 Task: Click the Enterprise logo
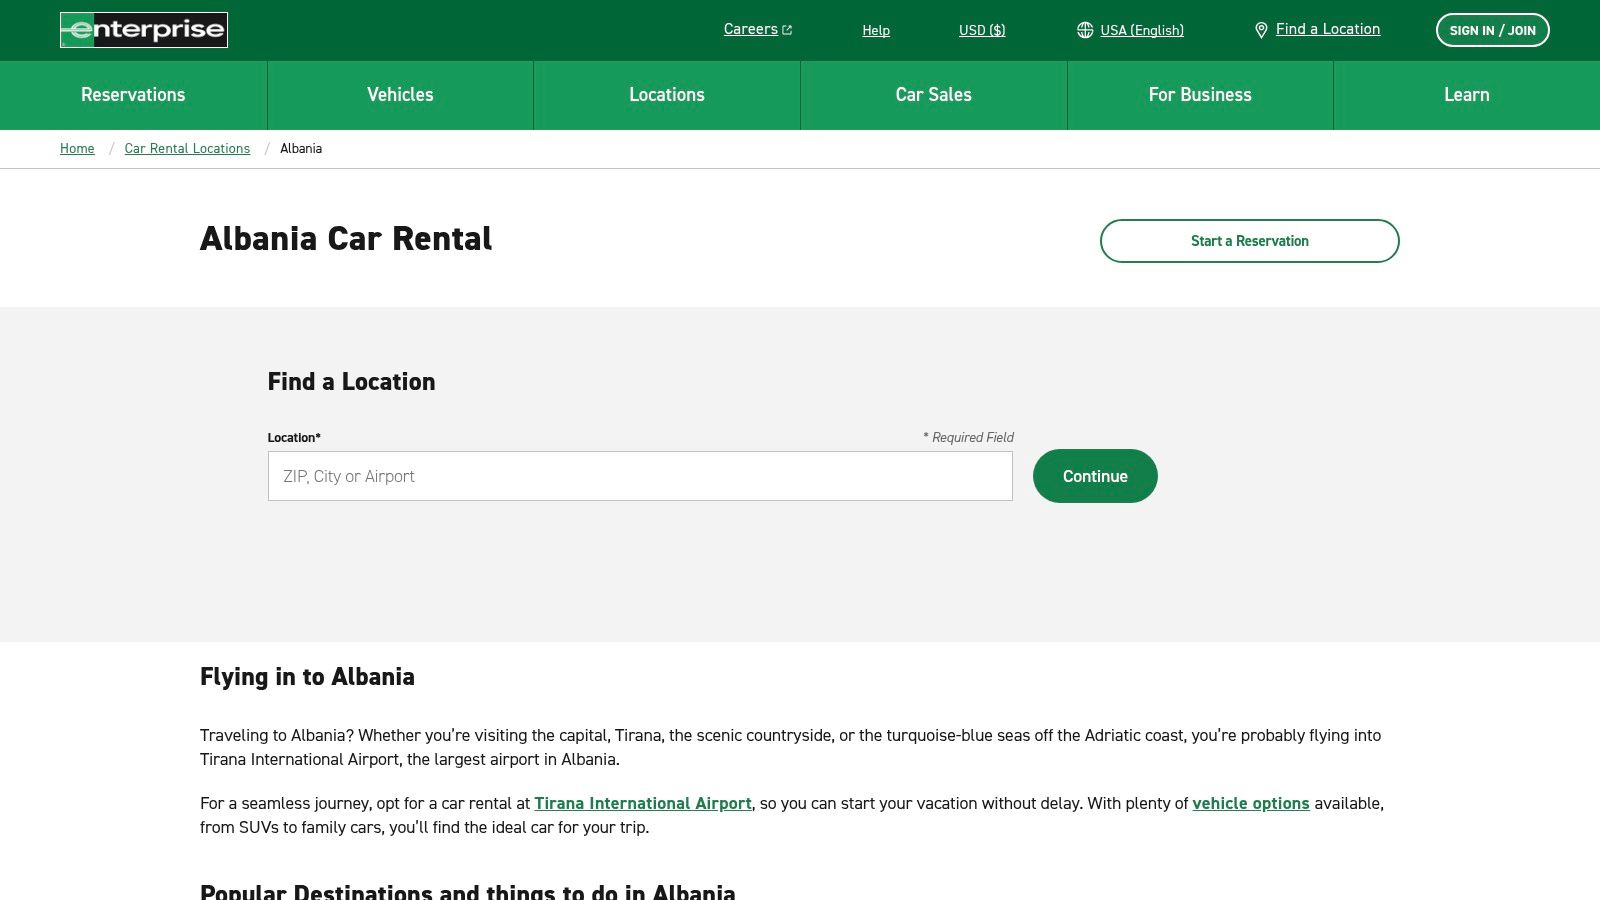point(144,30)
